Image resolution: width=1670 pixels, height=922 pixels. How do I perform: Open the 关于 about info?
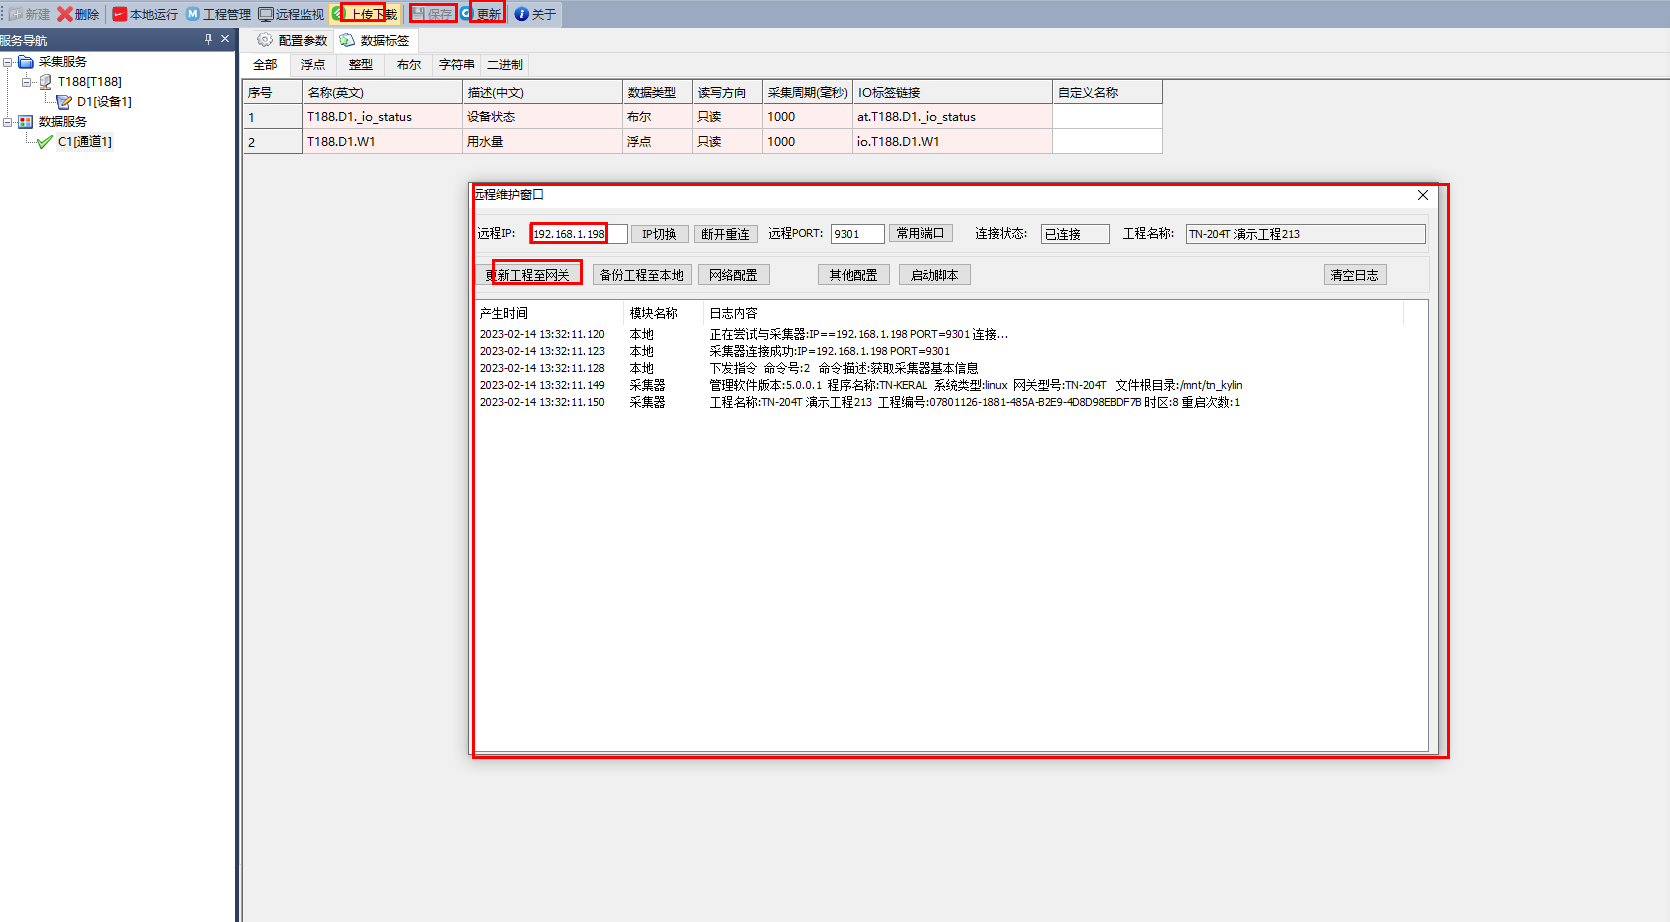click(x=535, y=14)
